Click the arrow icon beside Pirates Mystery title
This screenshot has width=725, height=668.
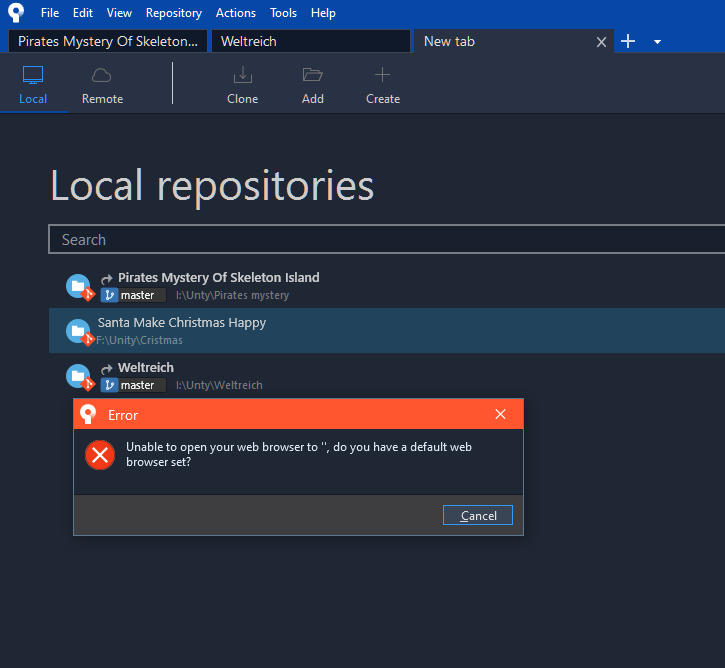coord(107,278)
